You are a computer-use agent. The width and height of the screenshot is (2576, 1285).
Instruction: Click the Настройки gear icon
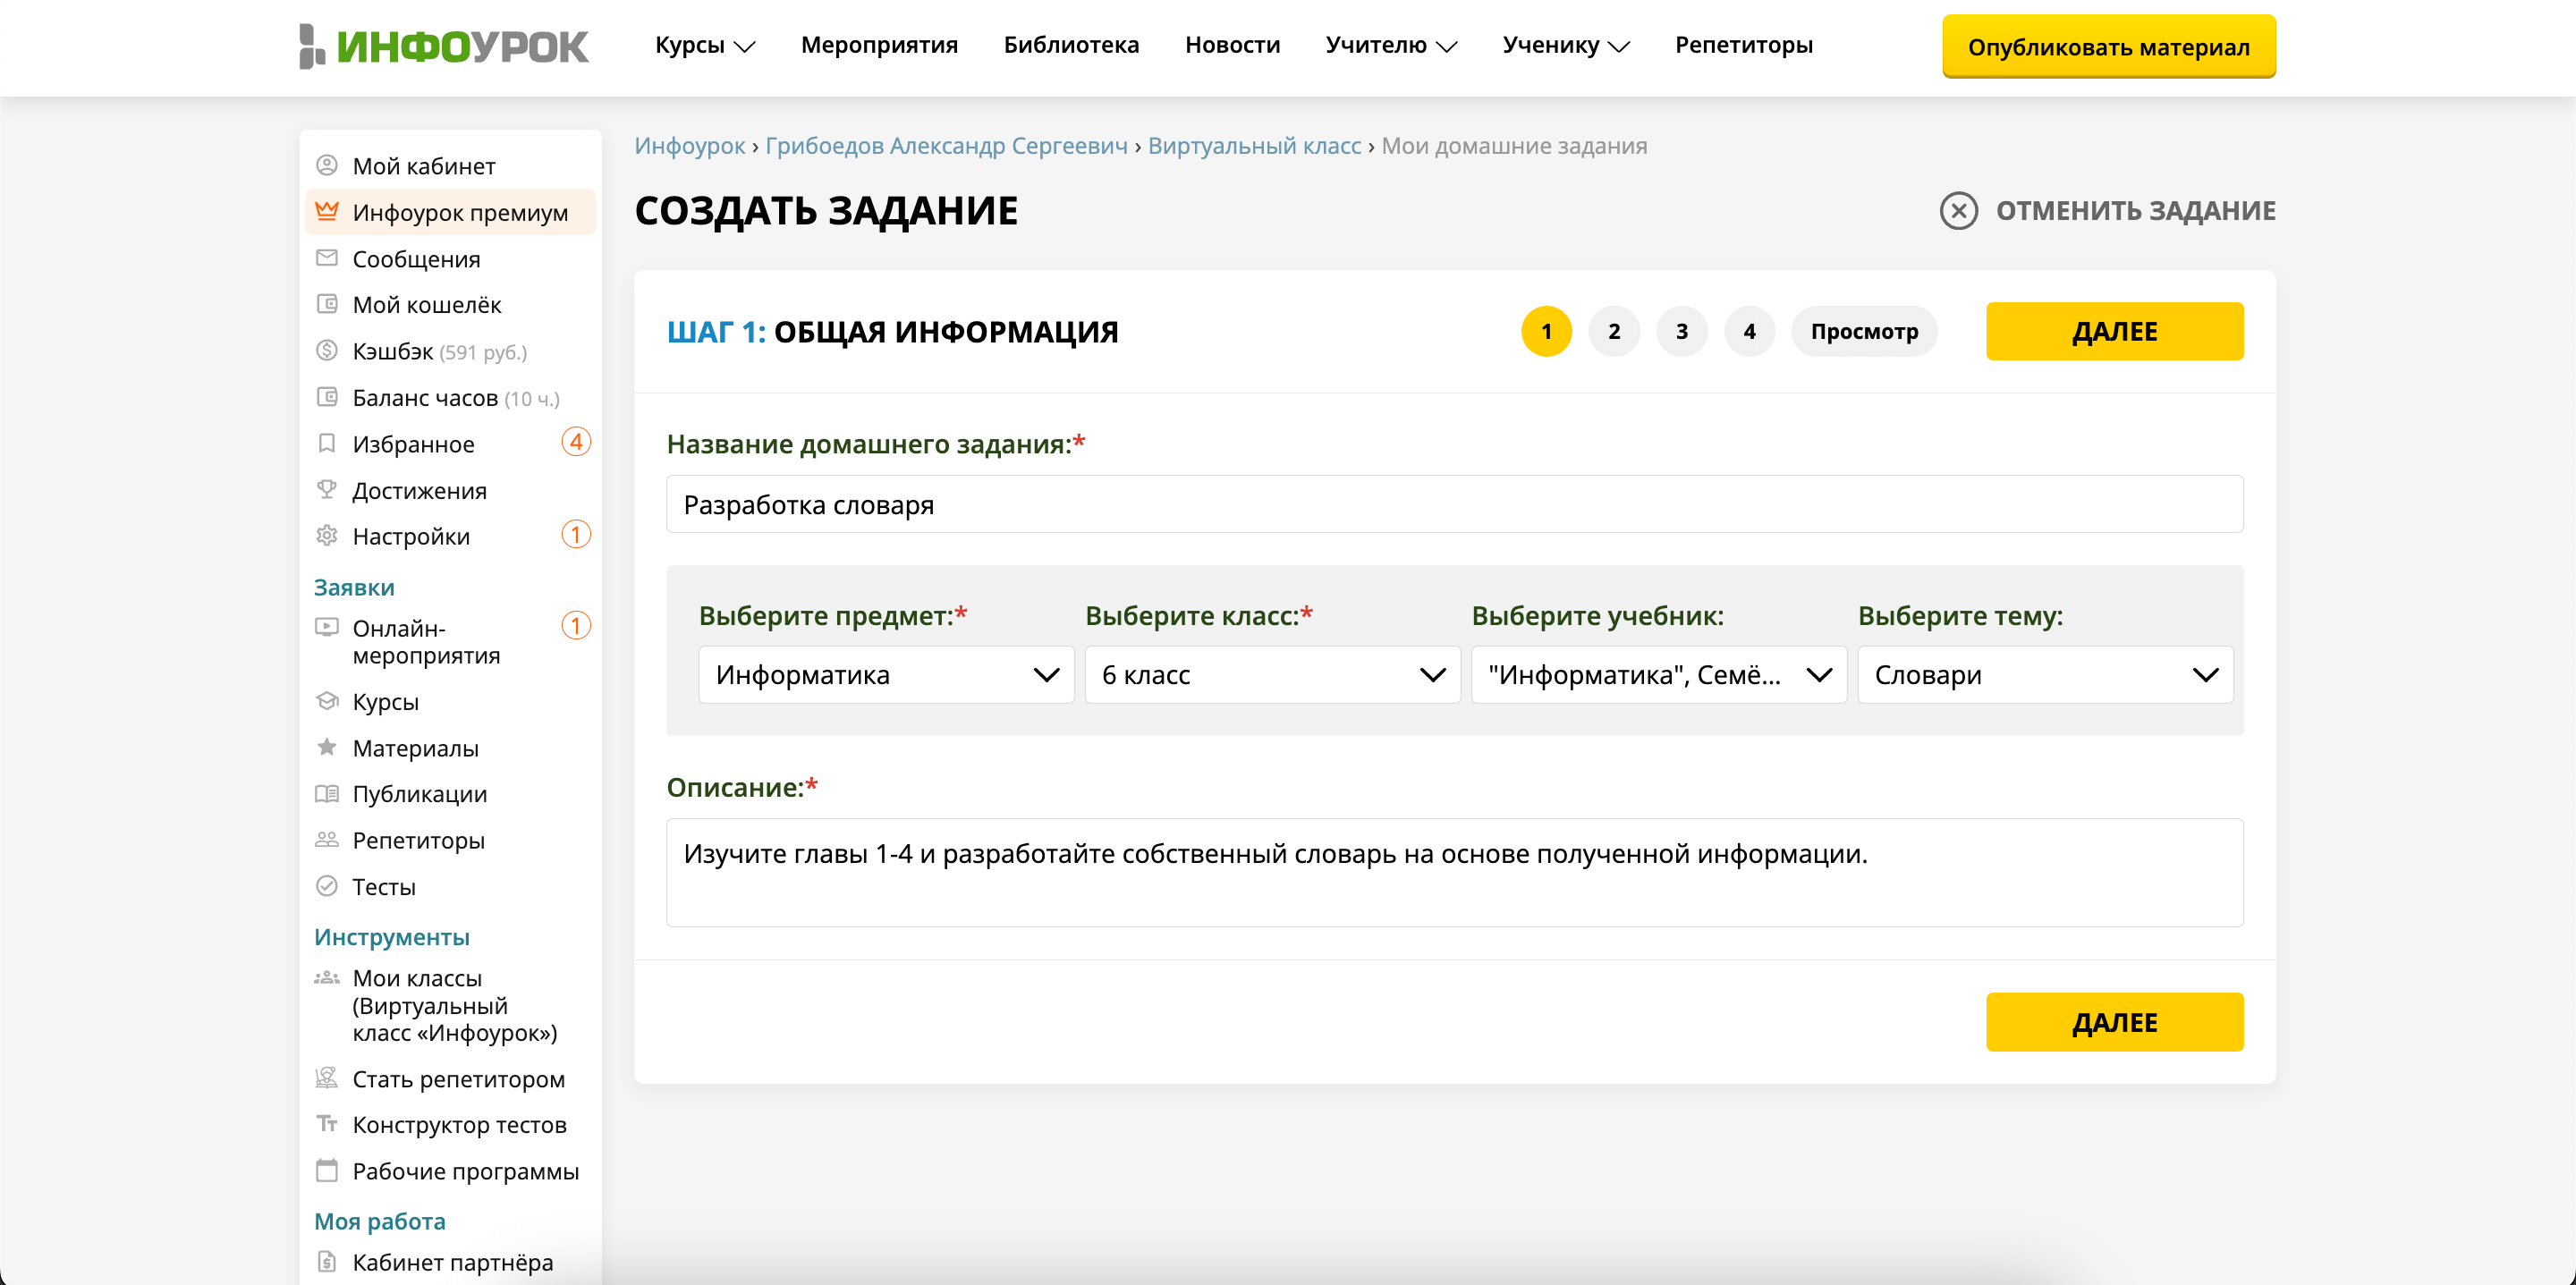click(327, 536)
